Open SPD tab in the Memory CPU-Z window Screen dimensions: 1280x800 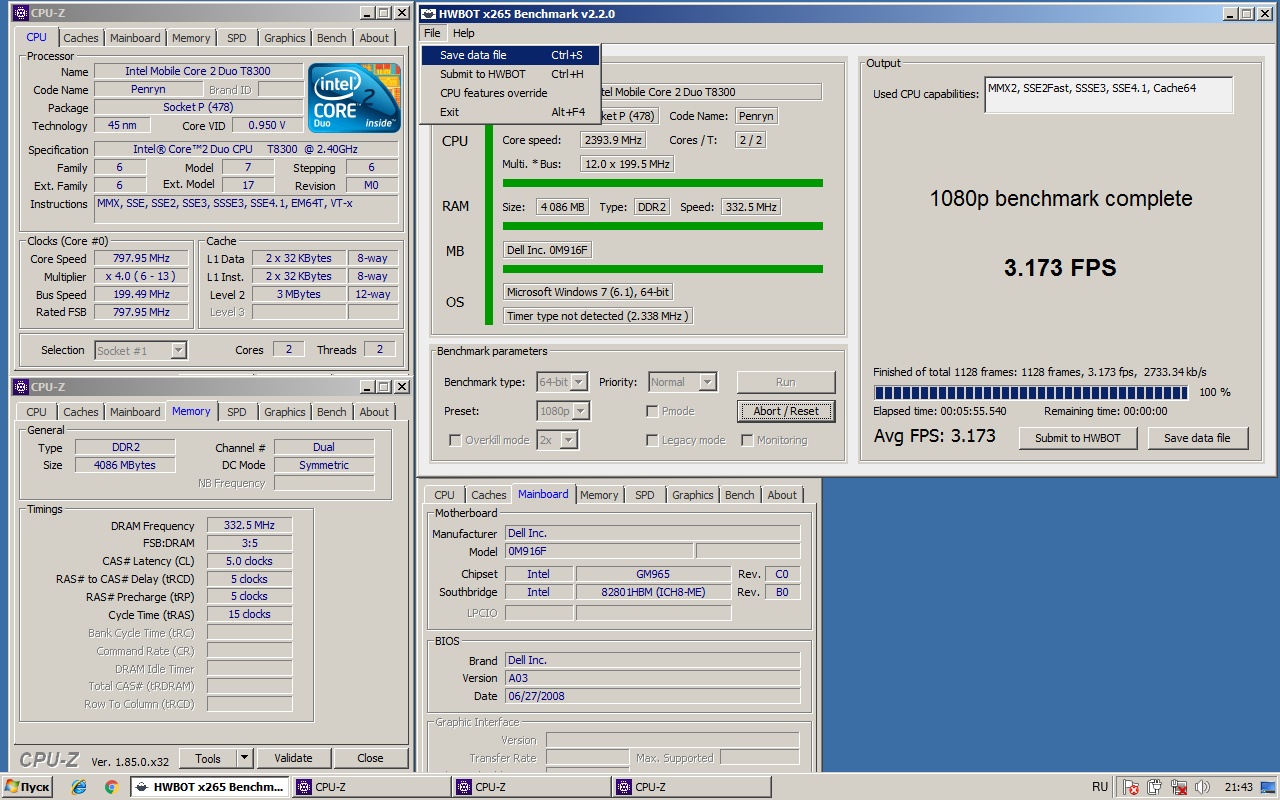point(236,412)
